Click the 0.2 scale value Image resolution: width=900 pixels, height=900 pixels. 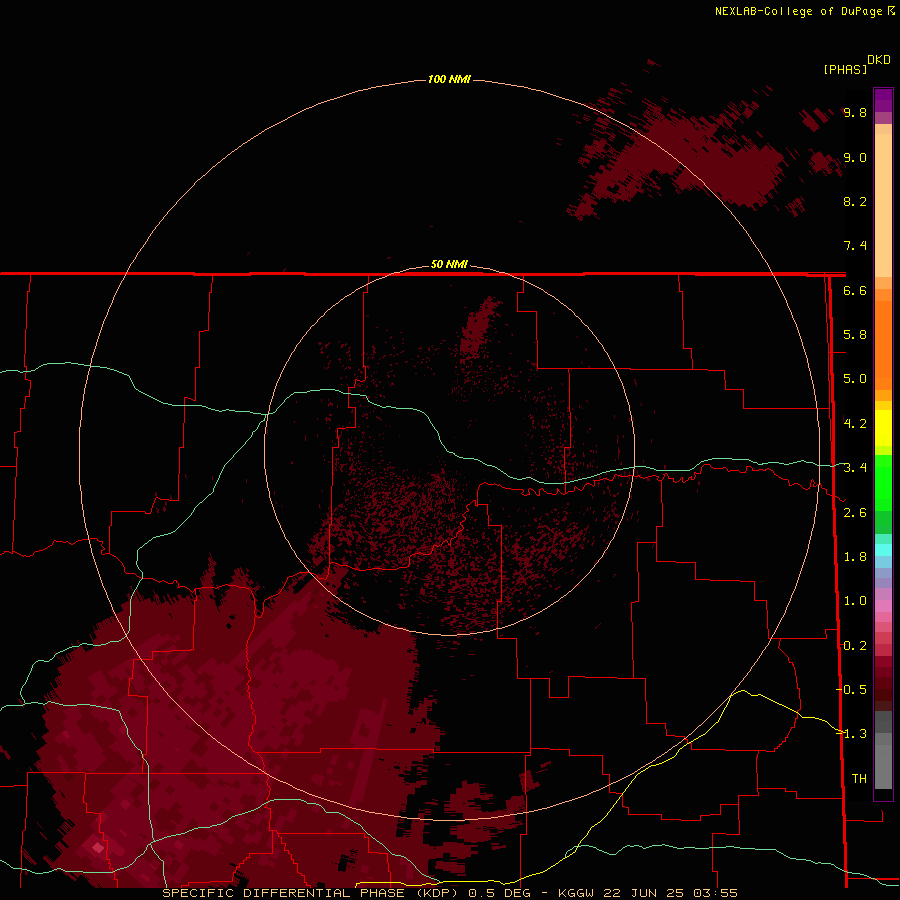855,646
